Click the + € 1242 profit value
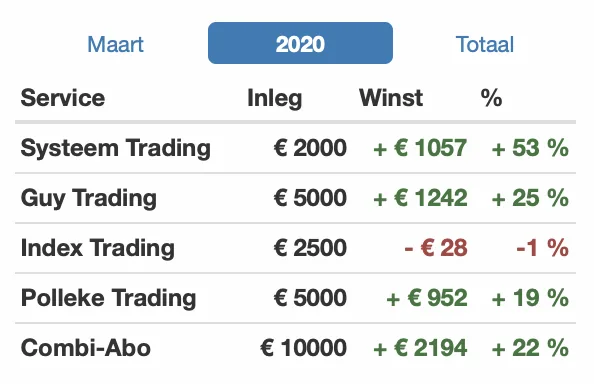The height and width of the screenshot is (384, 594). [x=420, y=198]
